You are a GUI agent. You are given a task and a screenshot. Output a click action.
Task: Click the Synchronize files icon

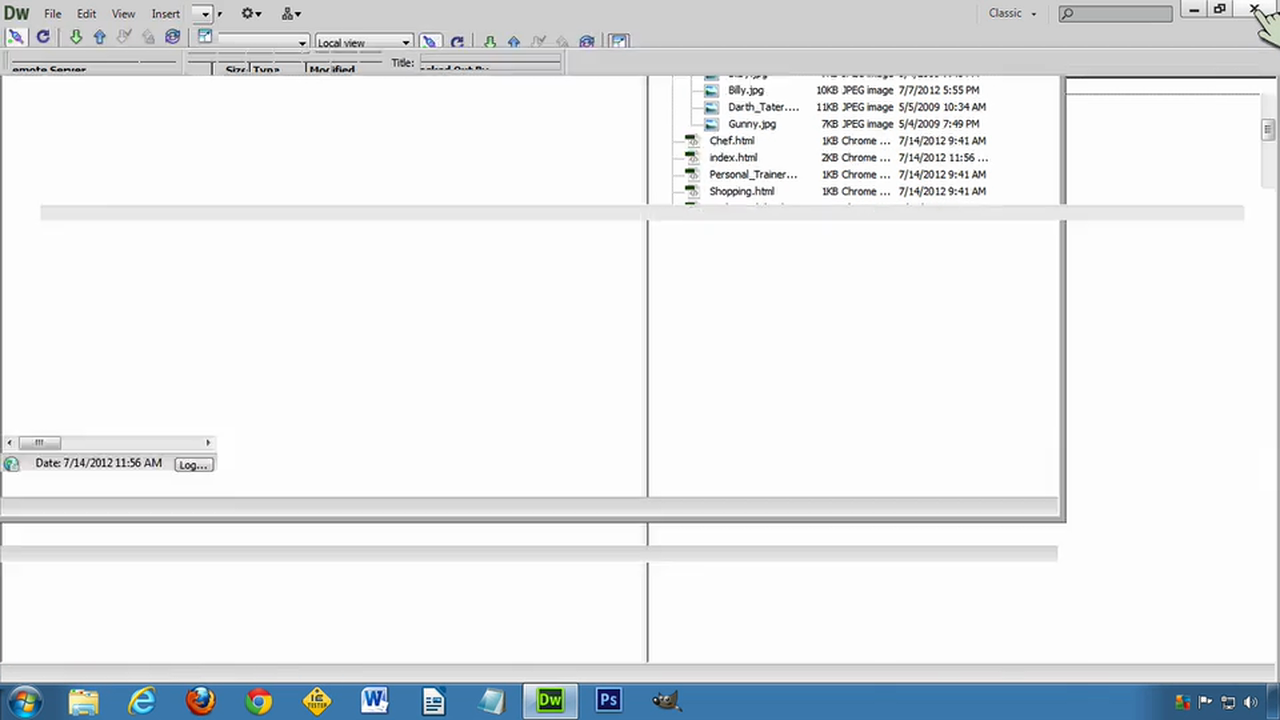pyautogui.click(x=172, y=37)
